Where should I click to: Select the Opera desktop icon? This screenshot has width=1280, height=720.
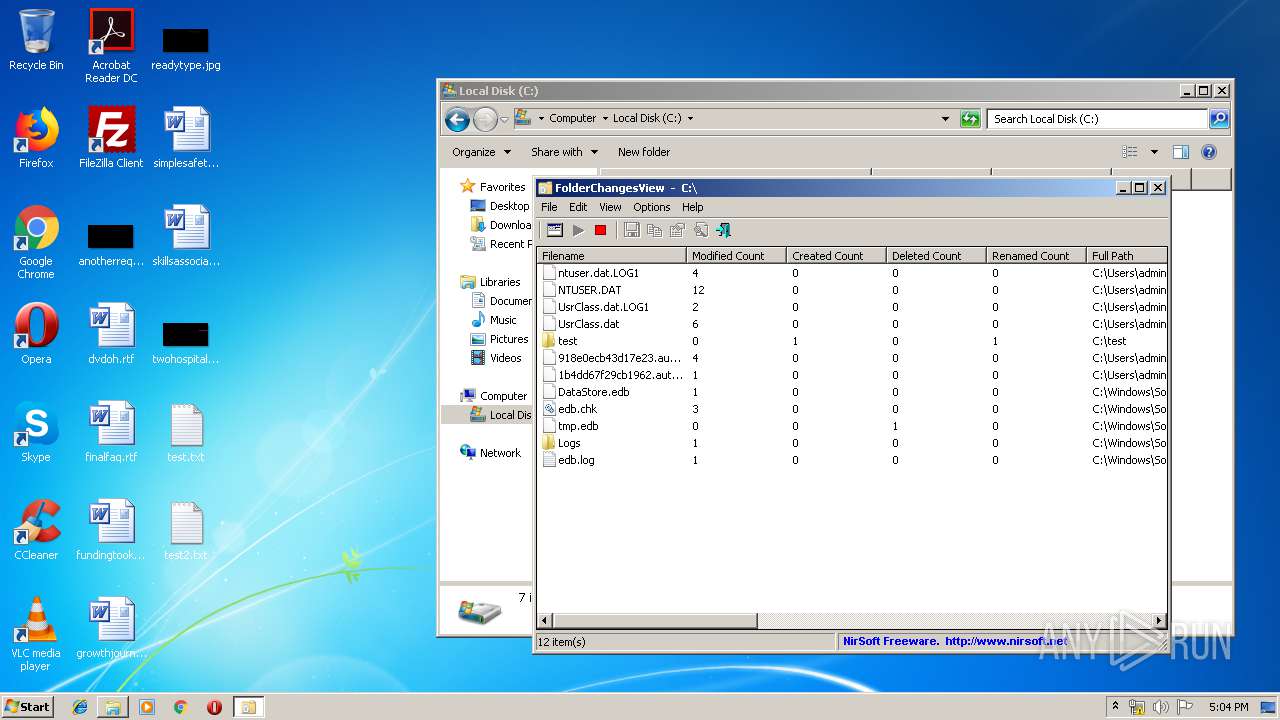(x=36, y=334)
